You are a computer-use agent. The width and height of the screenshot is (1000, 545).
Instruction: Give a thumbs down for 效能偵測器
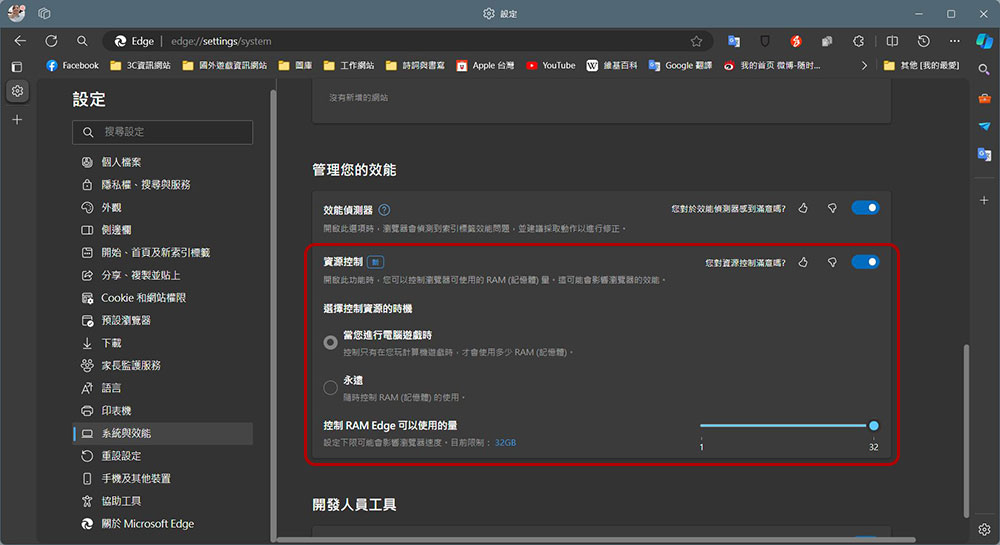pyautogui.click(x=832, y=208)
